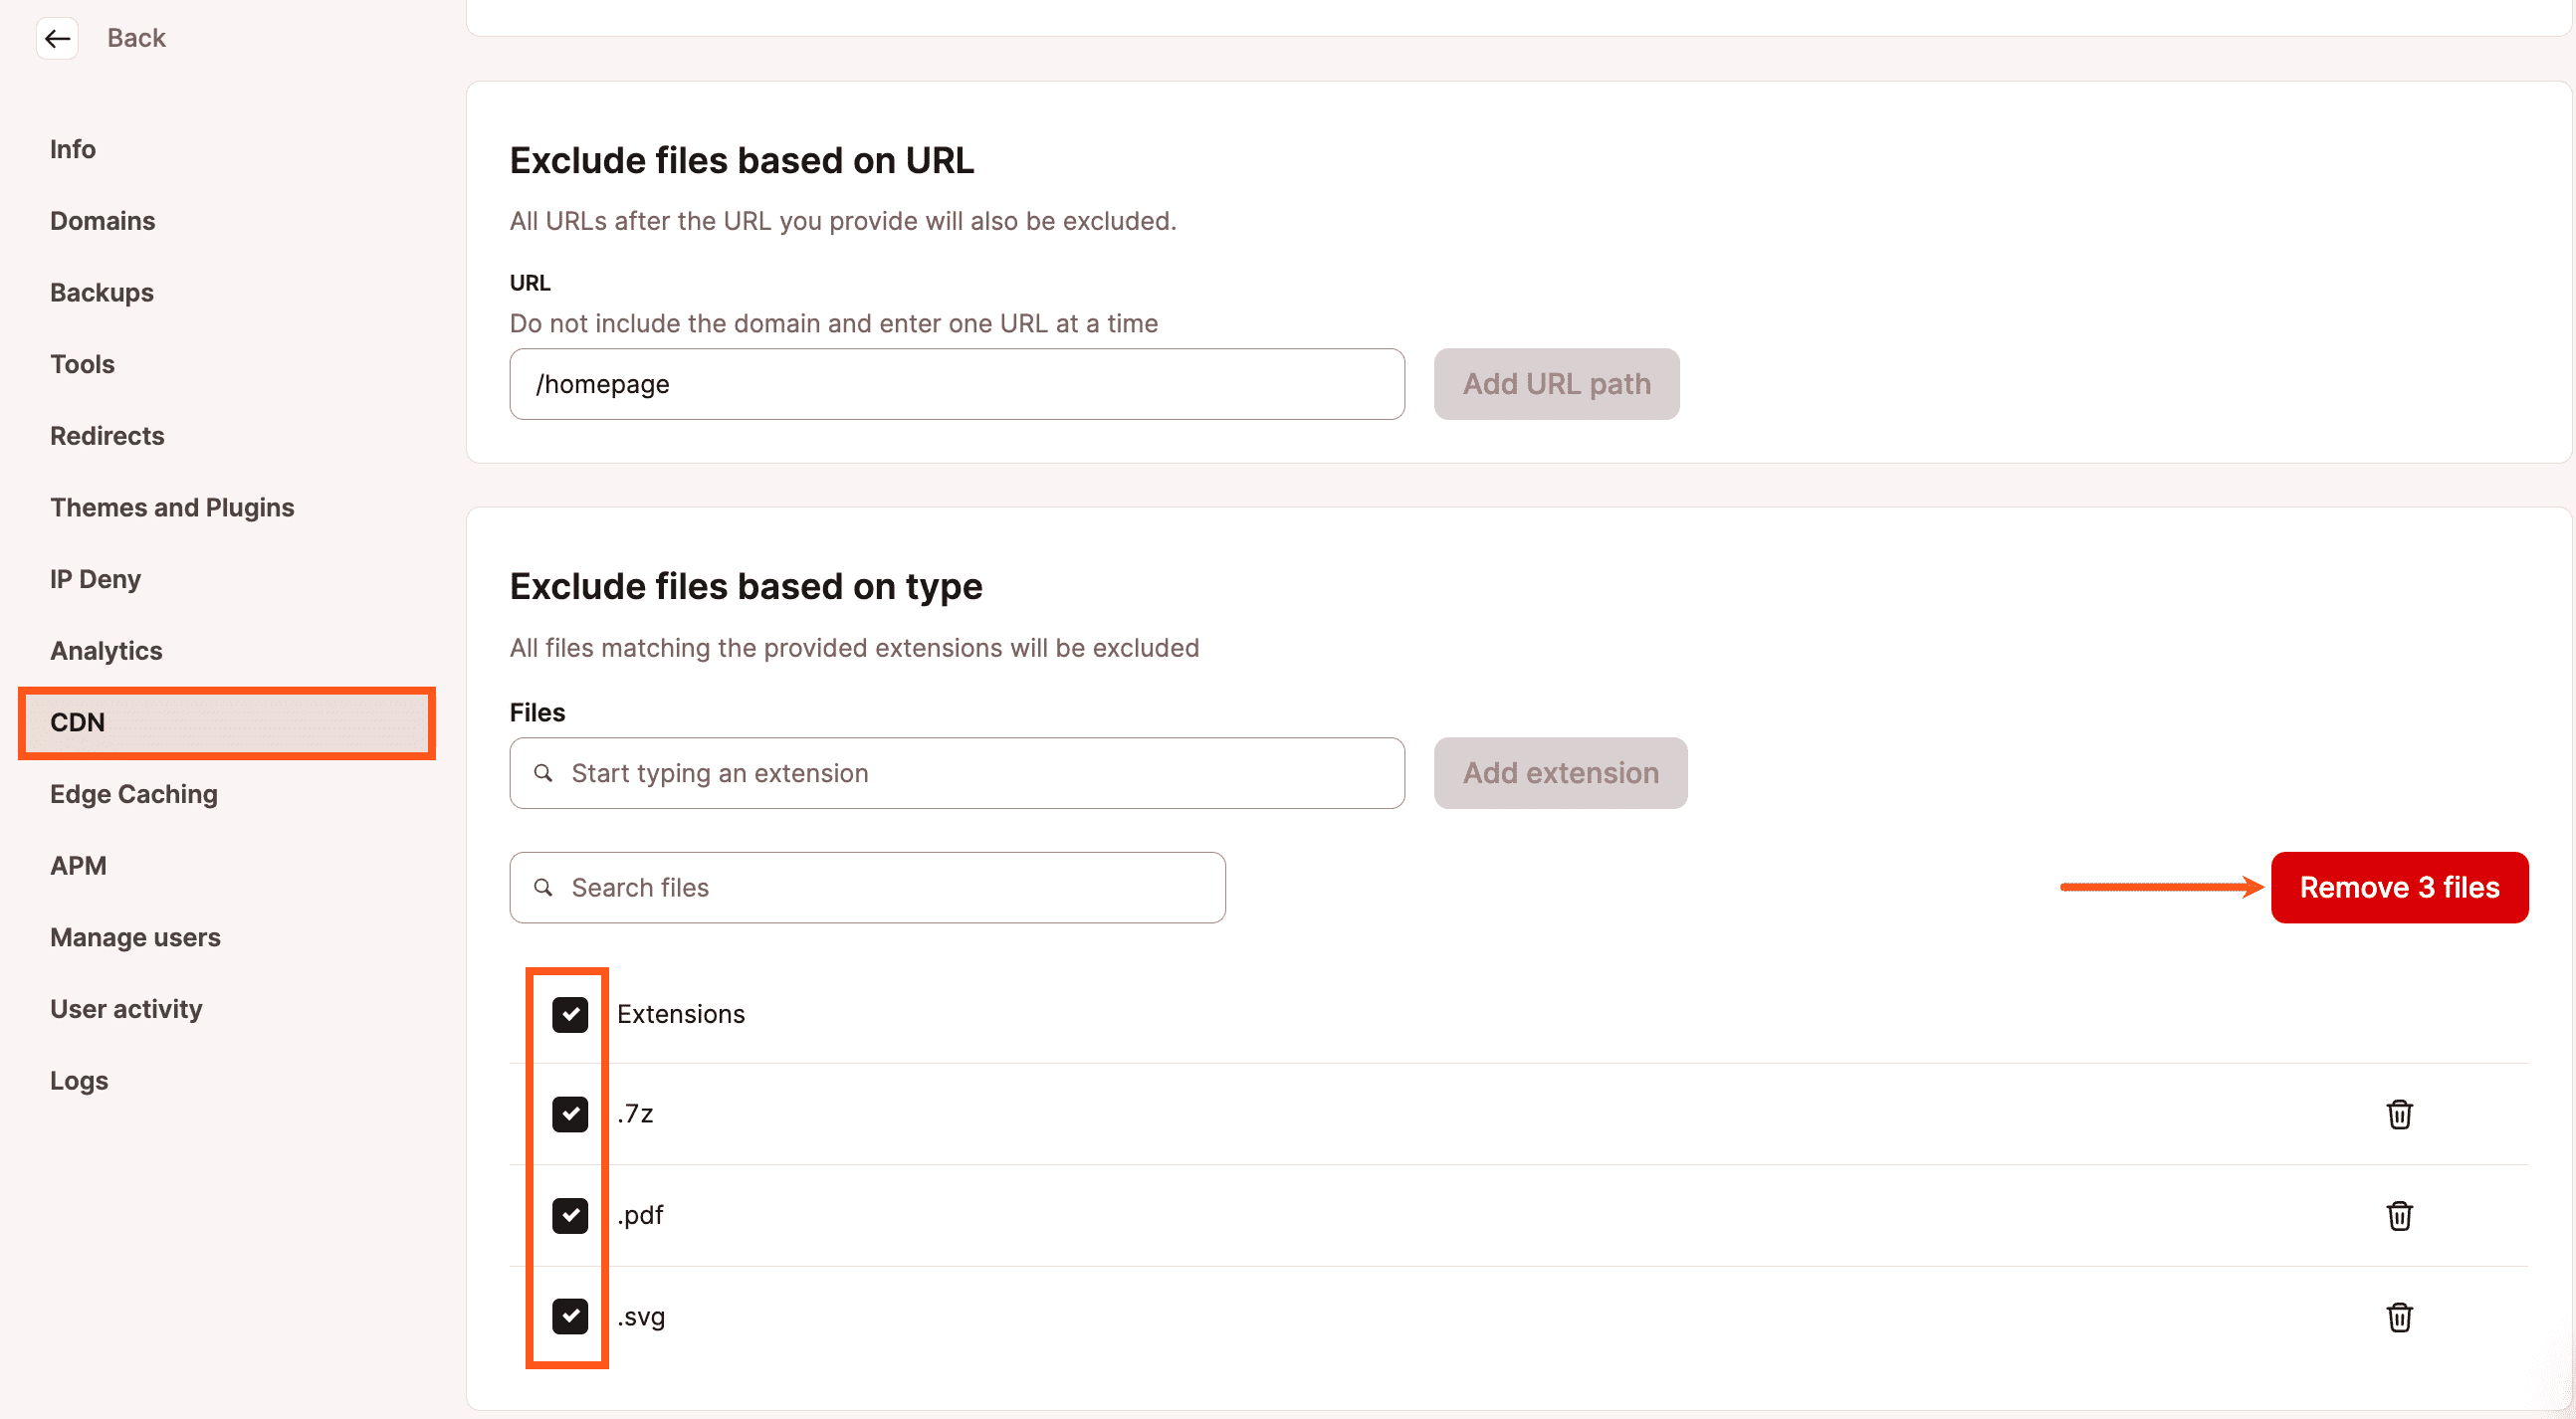Navigate to Themes and Plugins section

coord(171,507)
